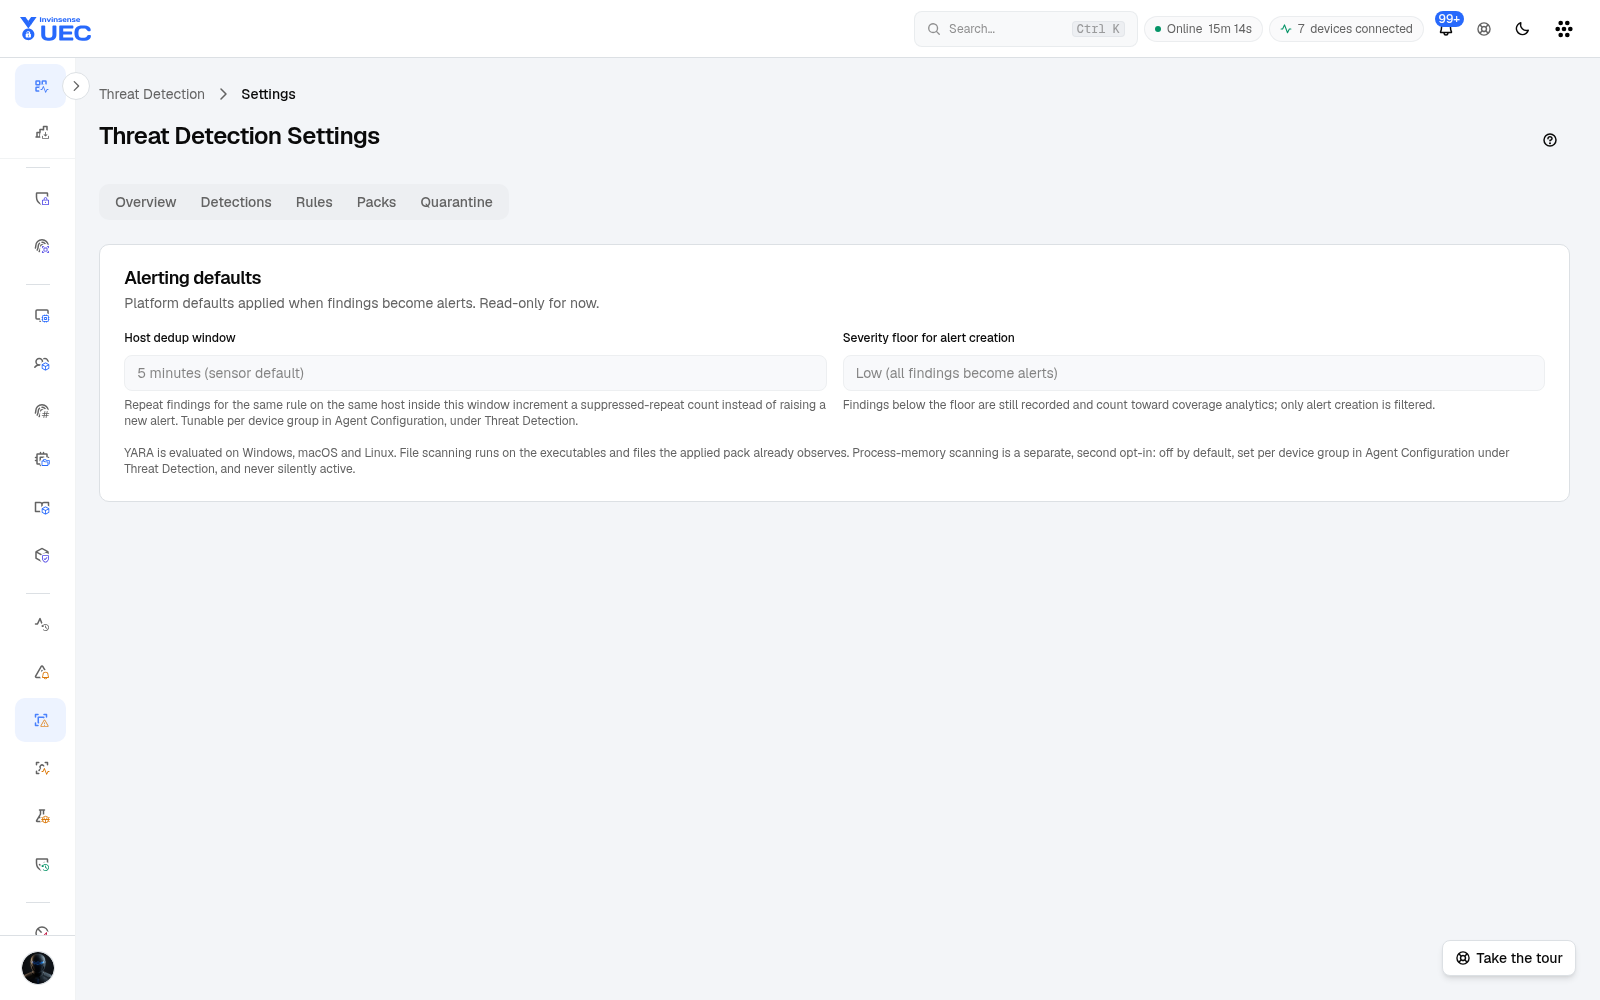
Task: Select the fingerprint scan sidebar icon
Action: click(41, 246)
